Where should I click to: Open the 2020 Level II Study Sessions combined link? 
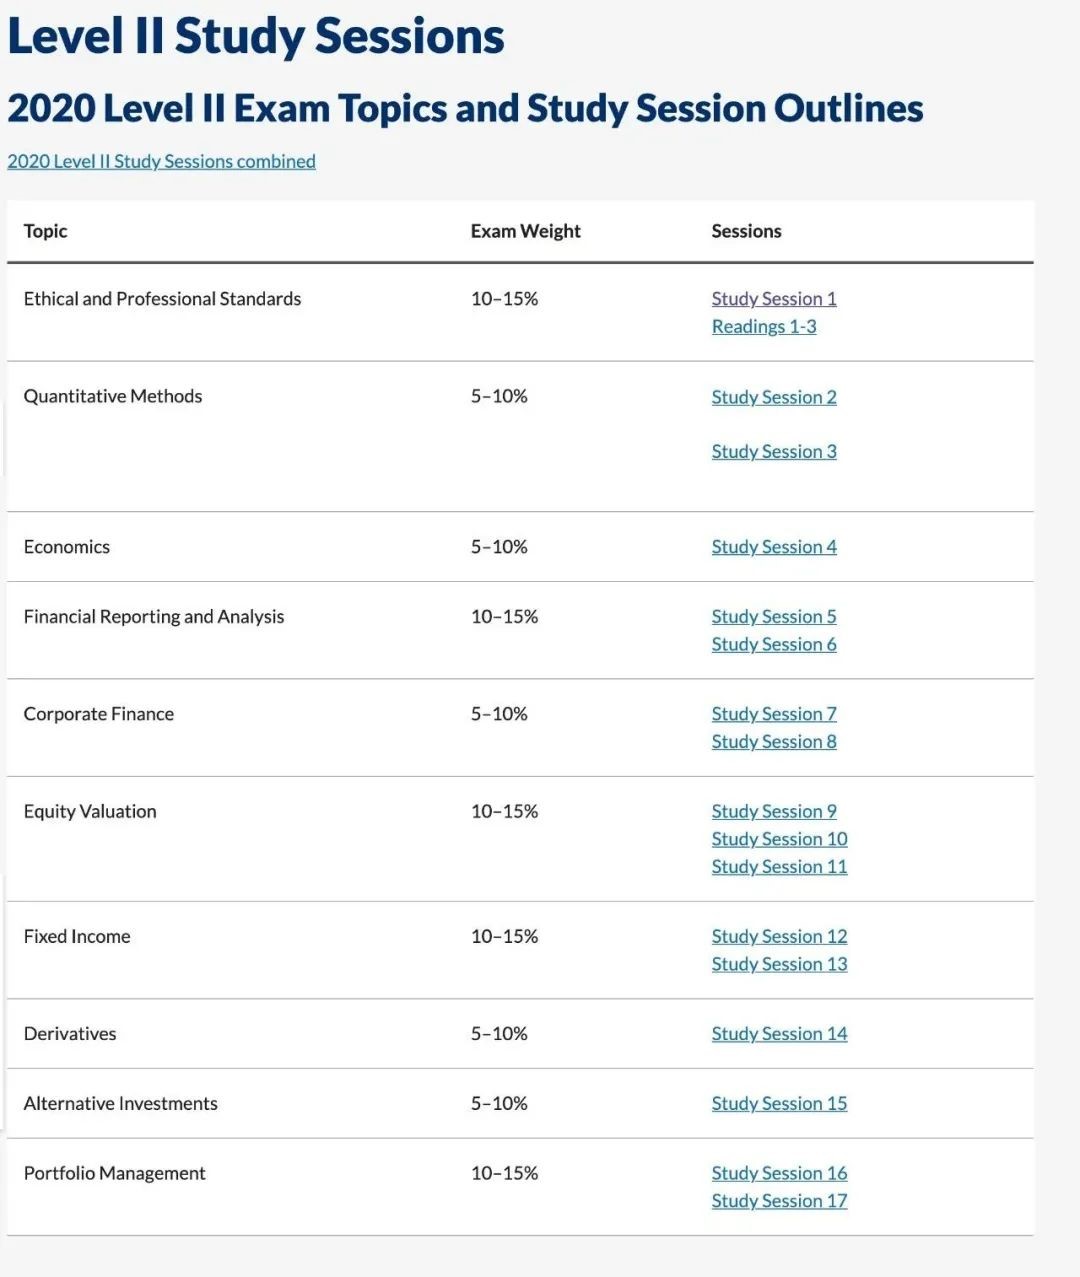pyautogui.click(x=161, y=161)
